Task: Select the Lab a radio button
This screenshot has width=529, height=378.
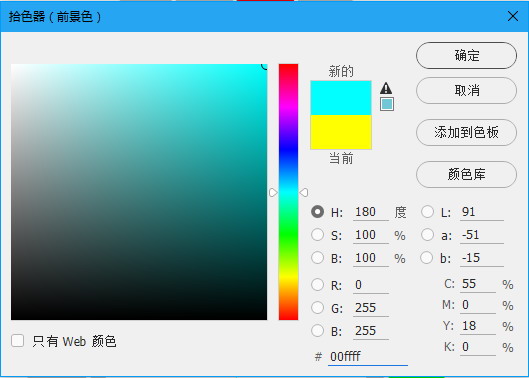Action: [x=427, y=235]
